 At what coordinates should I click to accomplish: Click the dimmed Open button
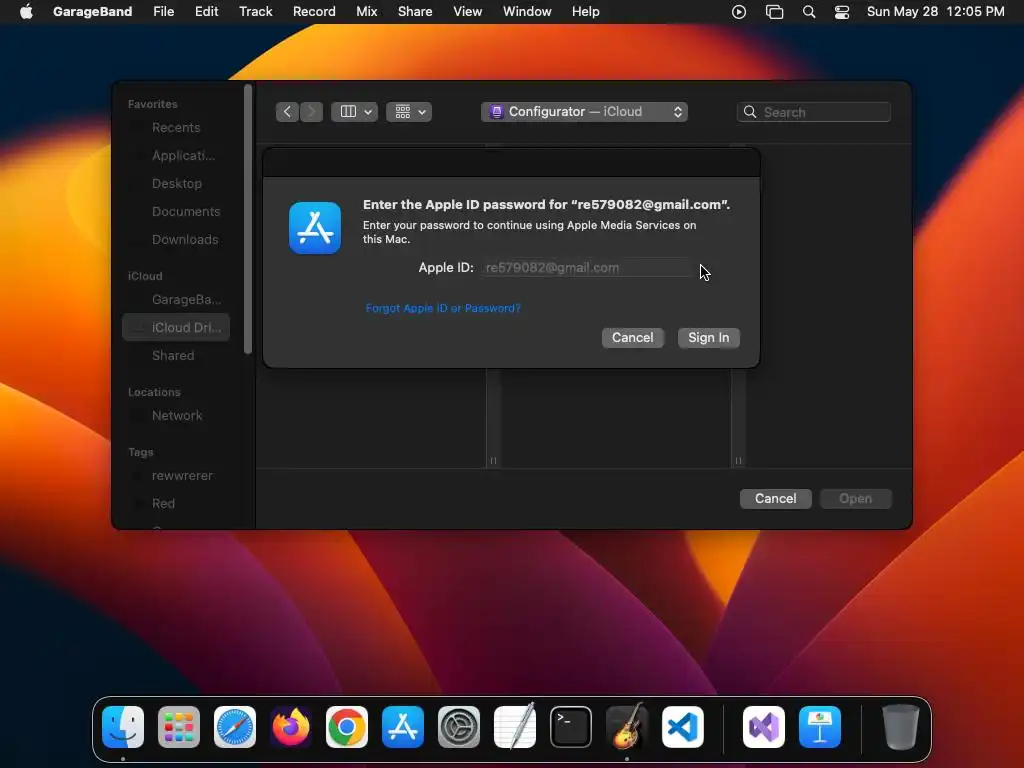[x=855, y=498]
